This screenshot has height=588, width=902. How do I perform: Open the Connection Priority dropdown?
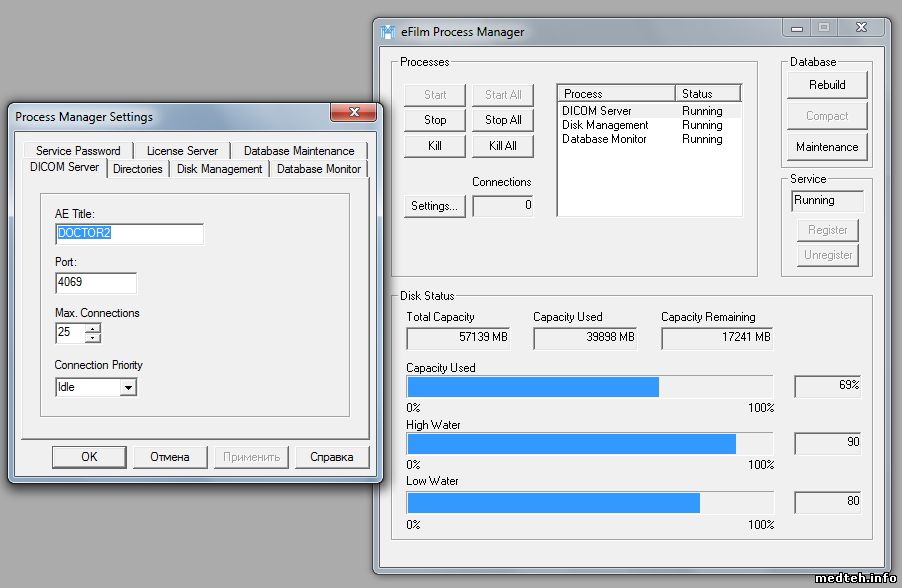(128, 387)
